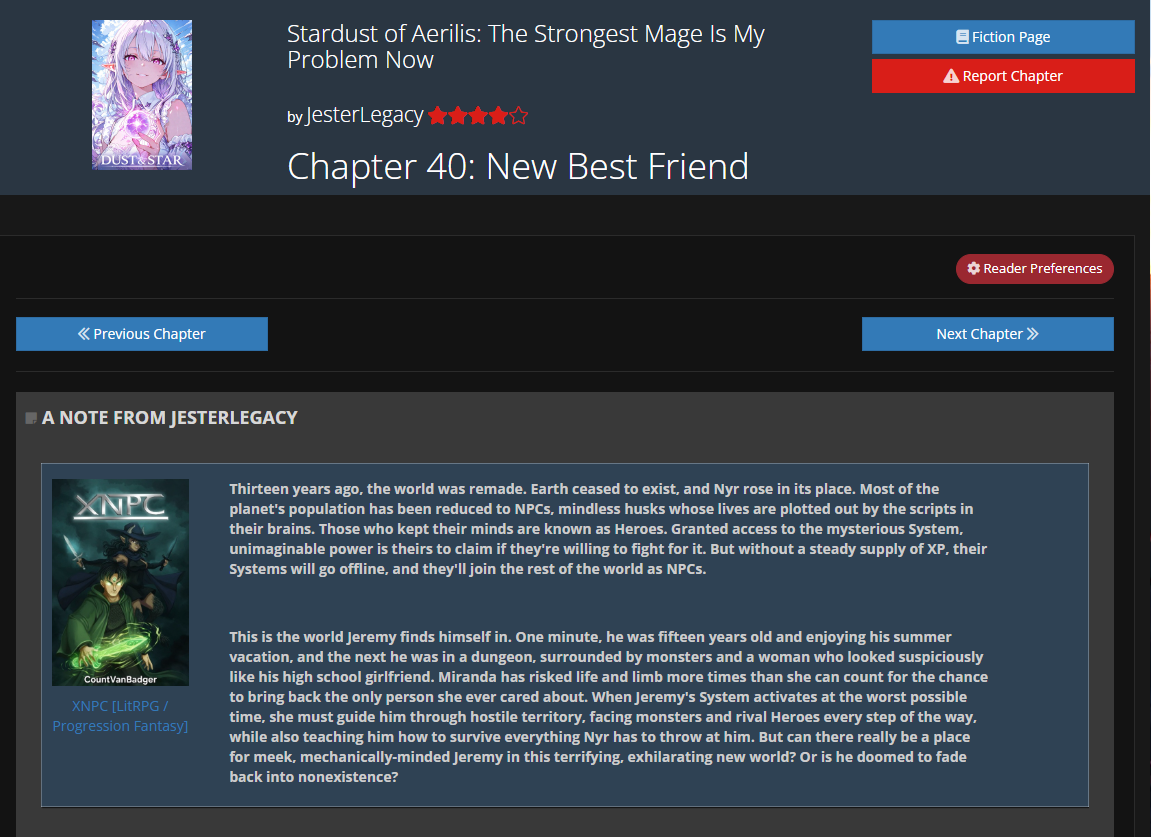Report this chapter
This screenshot has height=837, width=1151.
[1003, 76]
